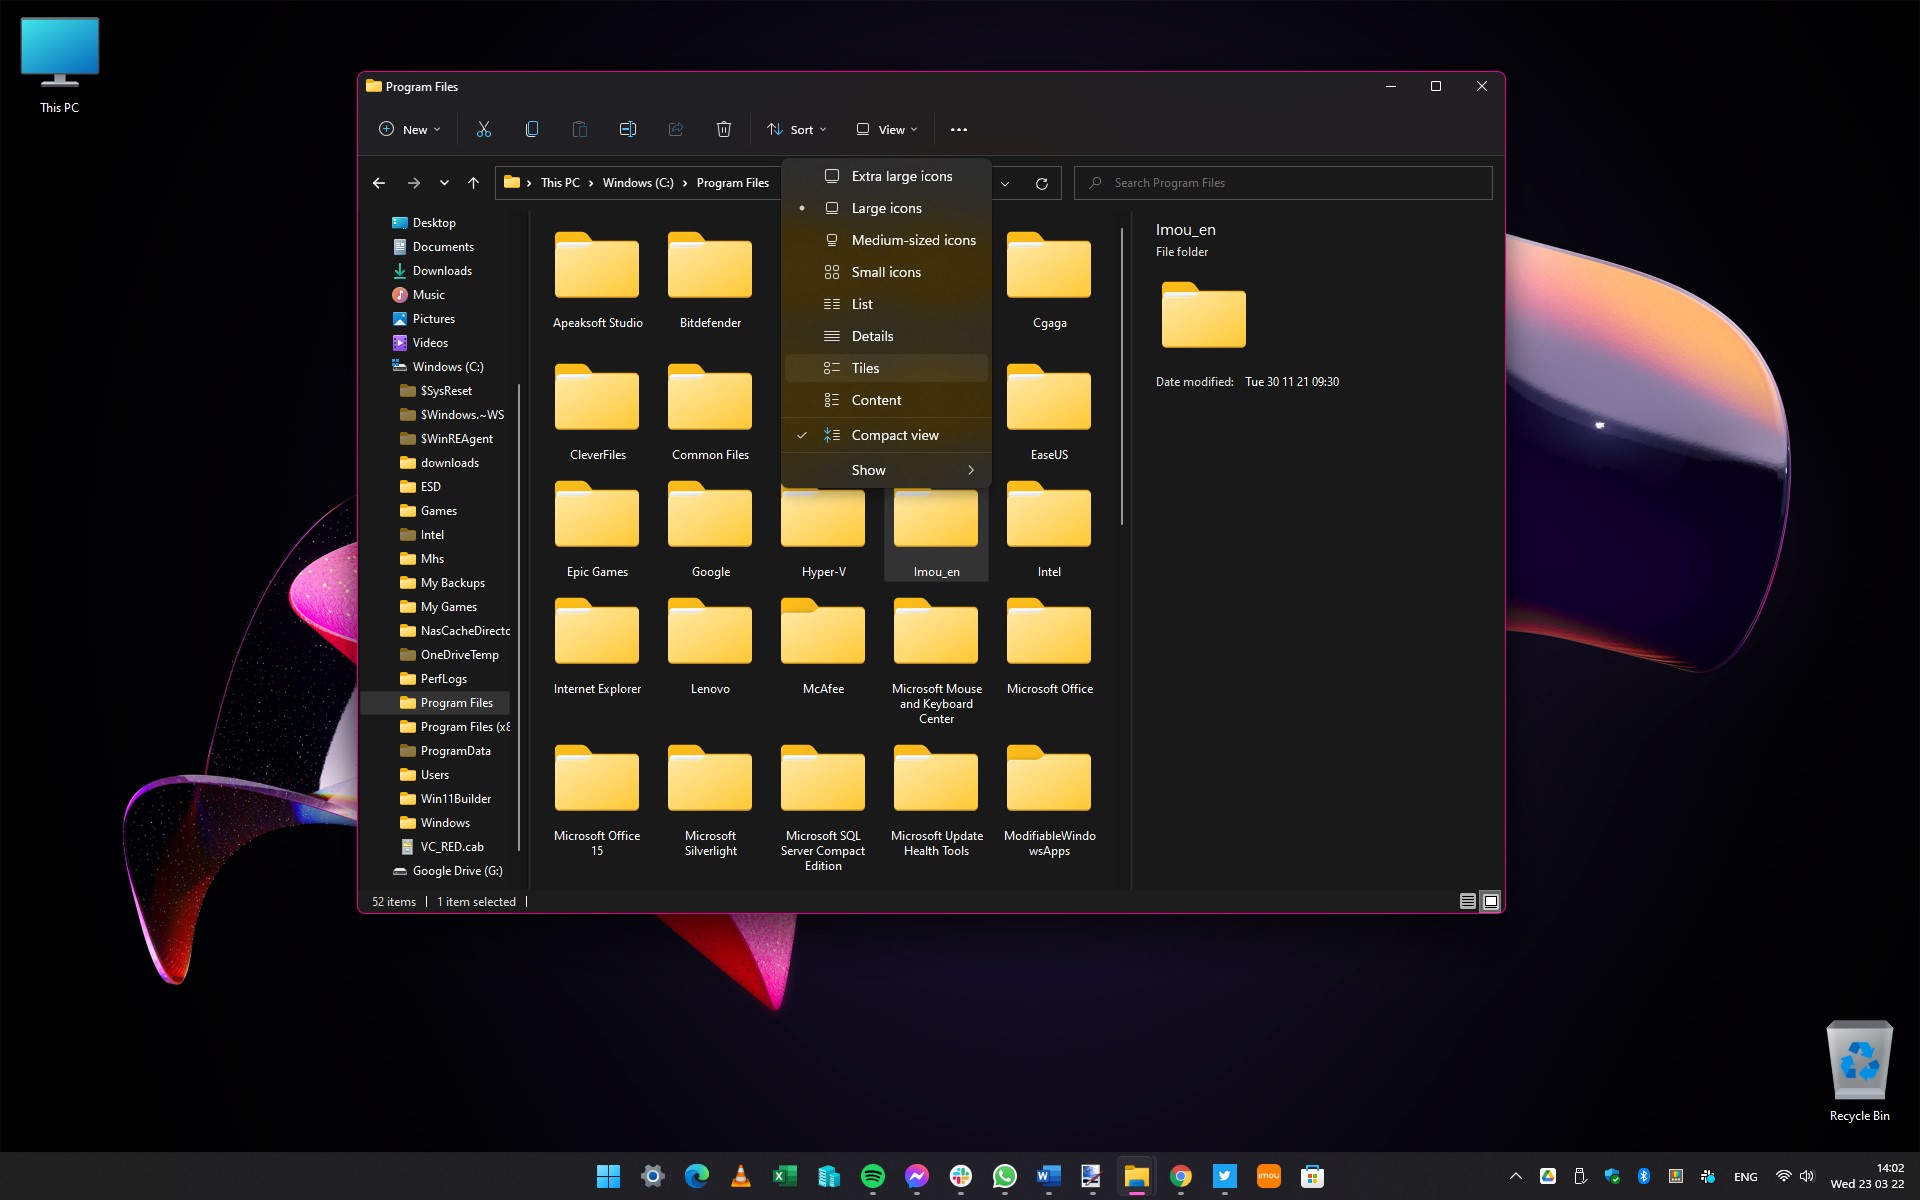Click the Share icon in the toolbar
Screen dimensions: 1920x1200
pos(676,129)
